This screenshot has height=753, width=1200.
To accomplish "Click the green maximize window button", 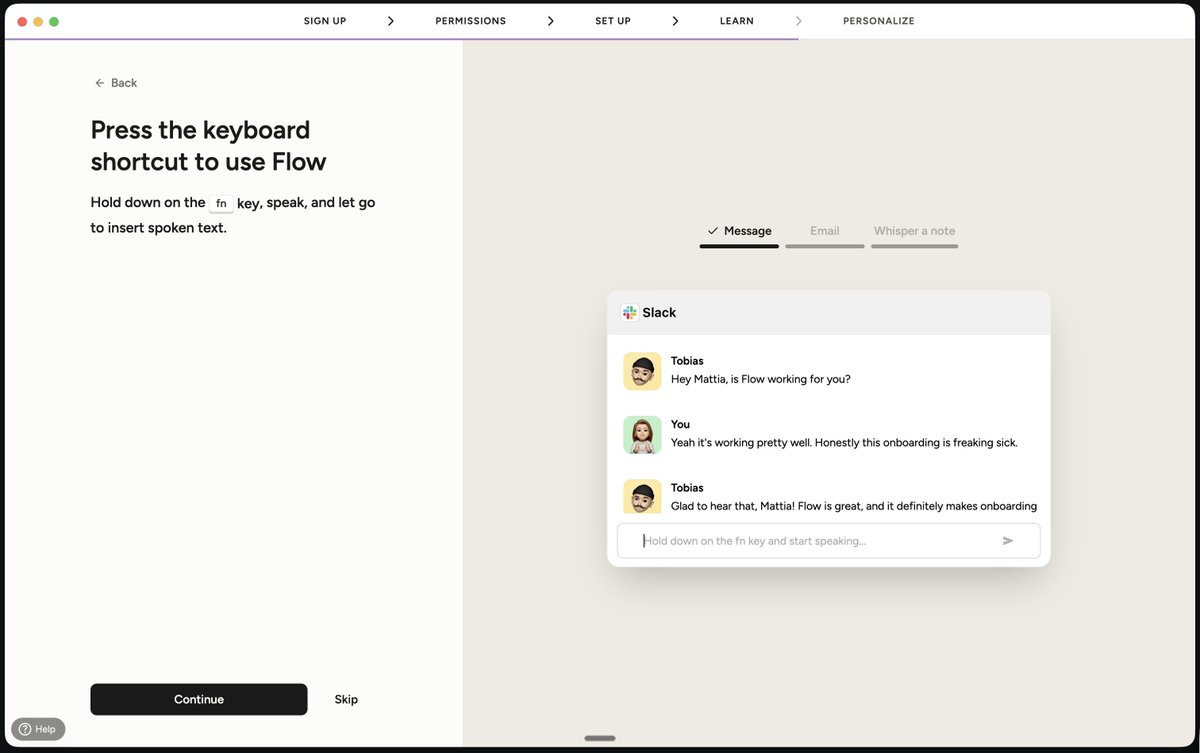I will 54,21.
